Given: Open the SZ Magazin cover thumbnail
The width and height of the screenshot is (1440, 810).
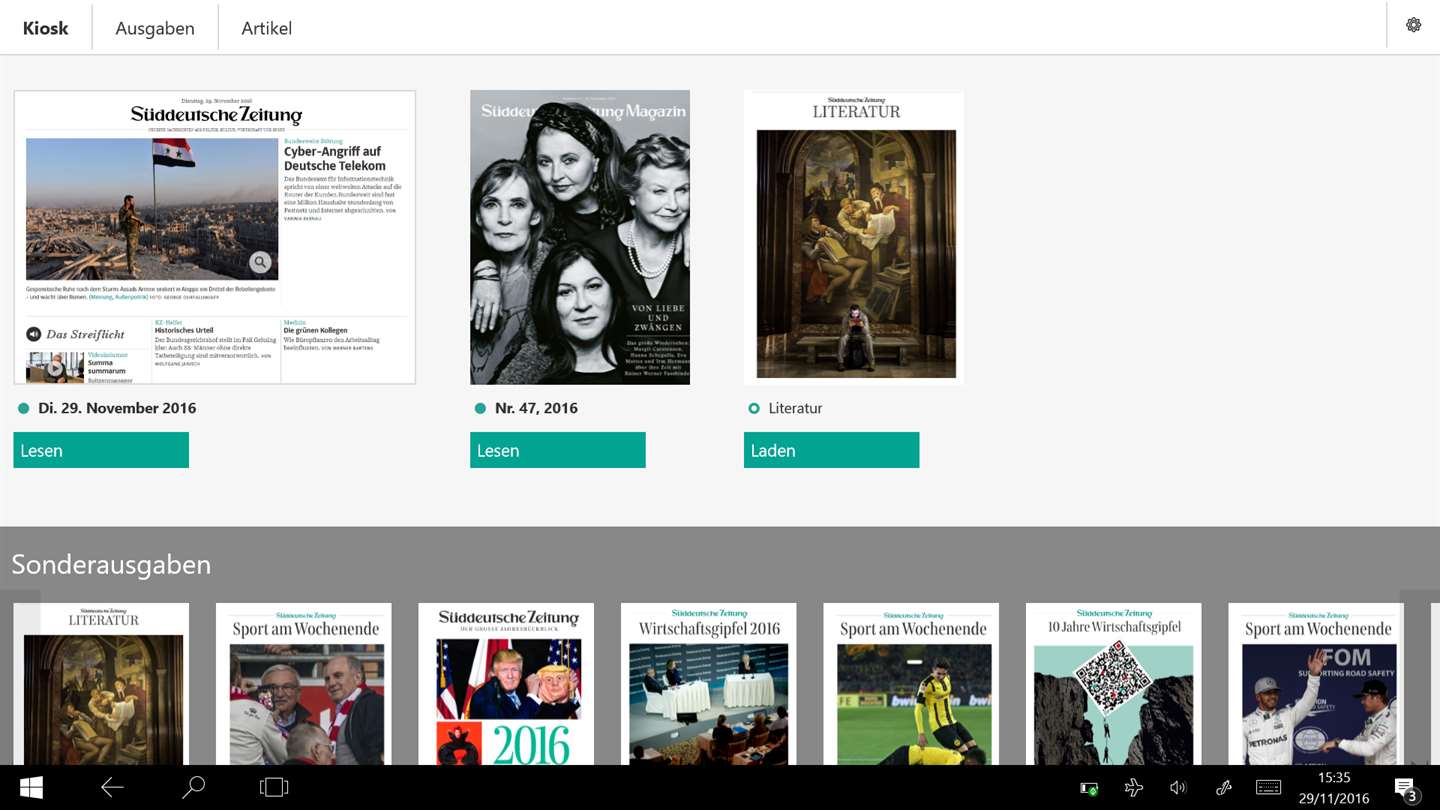Looking at the screenshot, I should coord(580,237).
